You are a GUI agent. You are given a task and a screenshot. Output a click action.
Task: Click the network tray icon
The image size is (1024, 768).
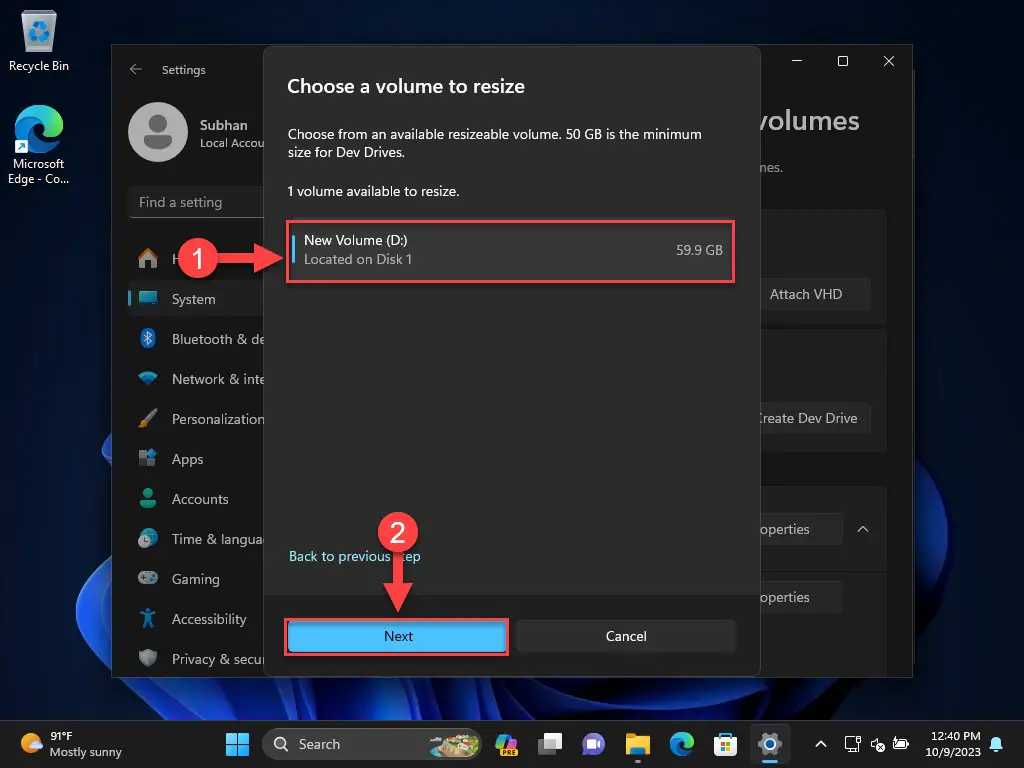pyautogui.click(x=852, y=744)
